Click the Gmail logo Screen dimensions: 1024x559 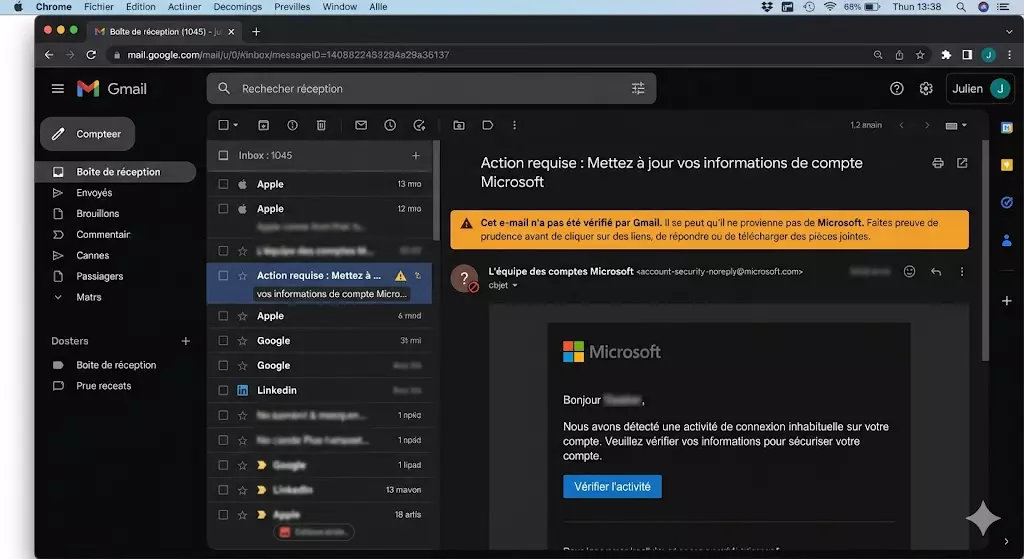pos(112,89)
